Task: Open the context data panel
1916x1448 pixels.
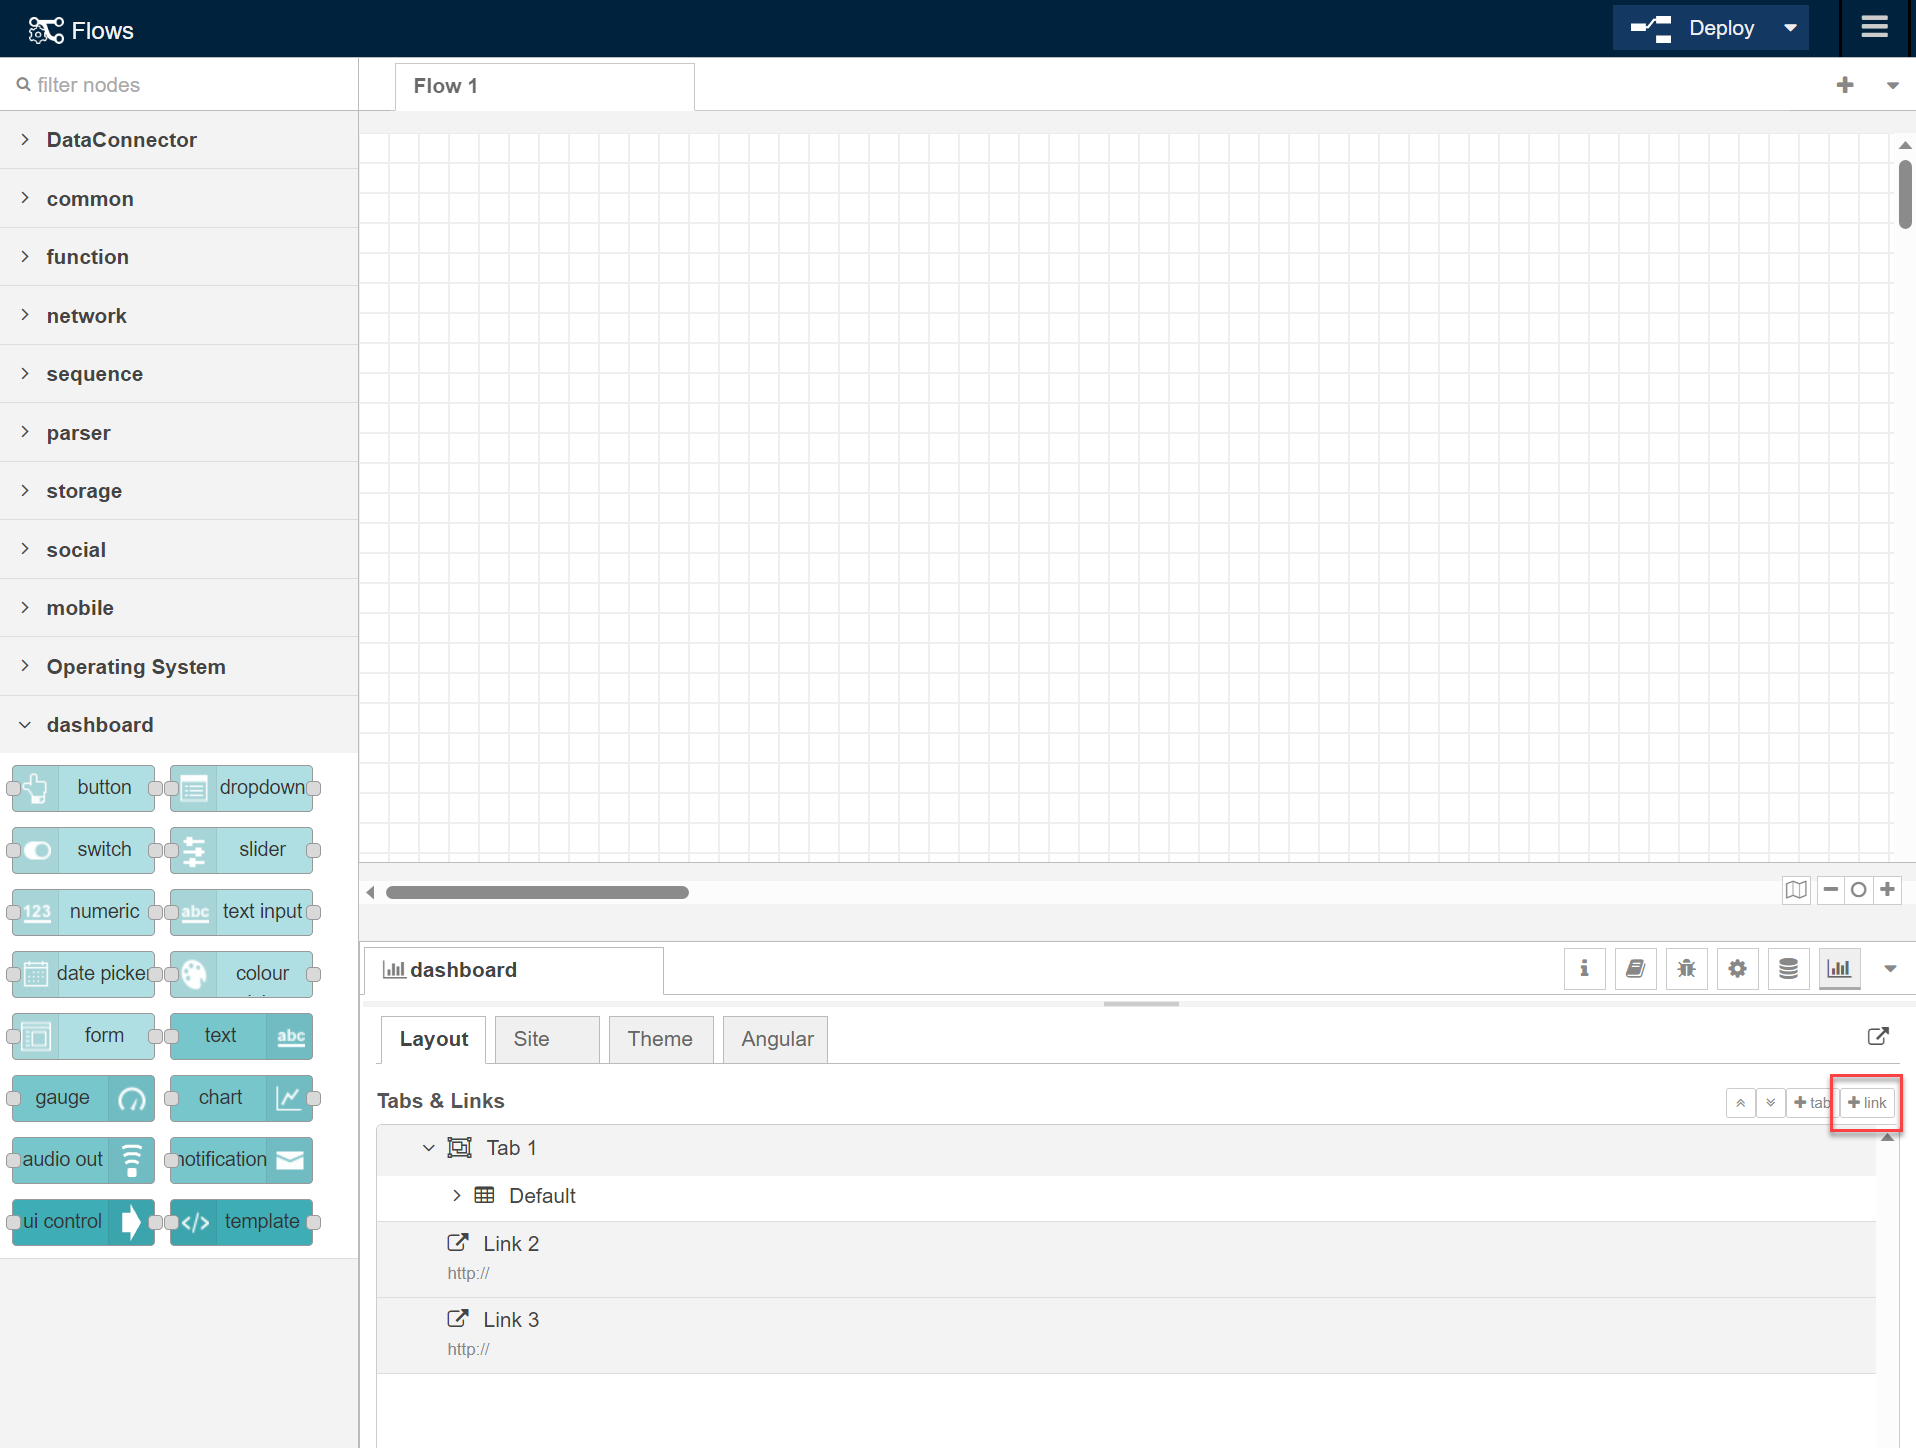Action: pyautogui.click(x=1788, y=968)
